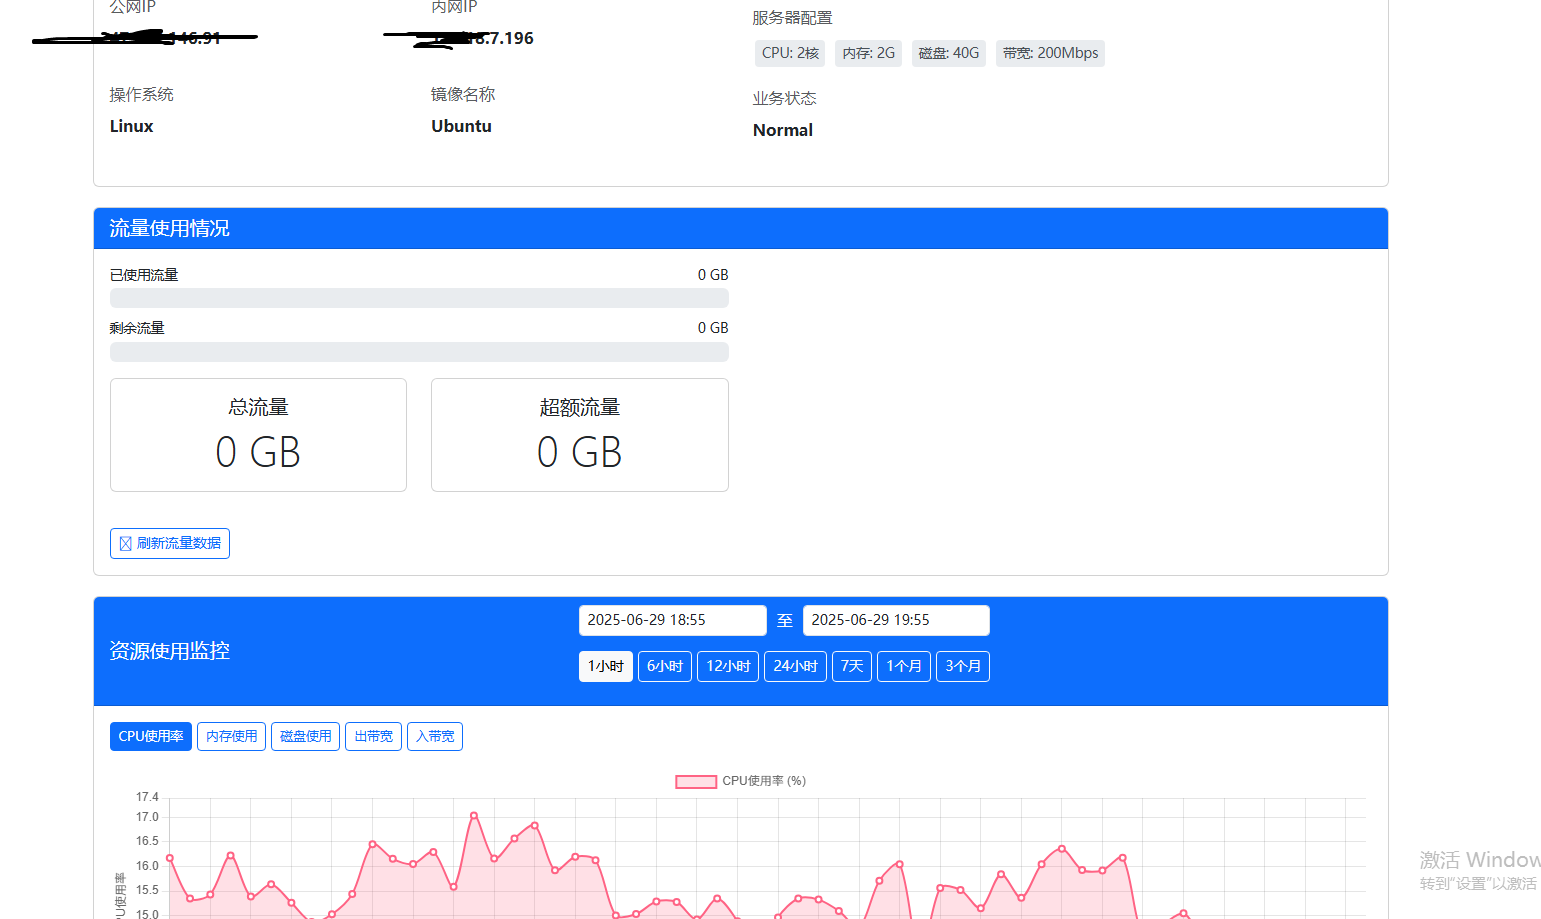Select the 12小时 time range
The height and width of the screenshot is (919, 1541).
tap(728, 666)
